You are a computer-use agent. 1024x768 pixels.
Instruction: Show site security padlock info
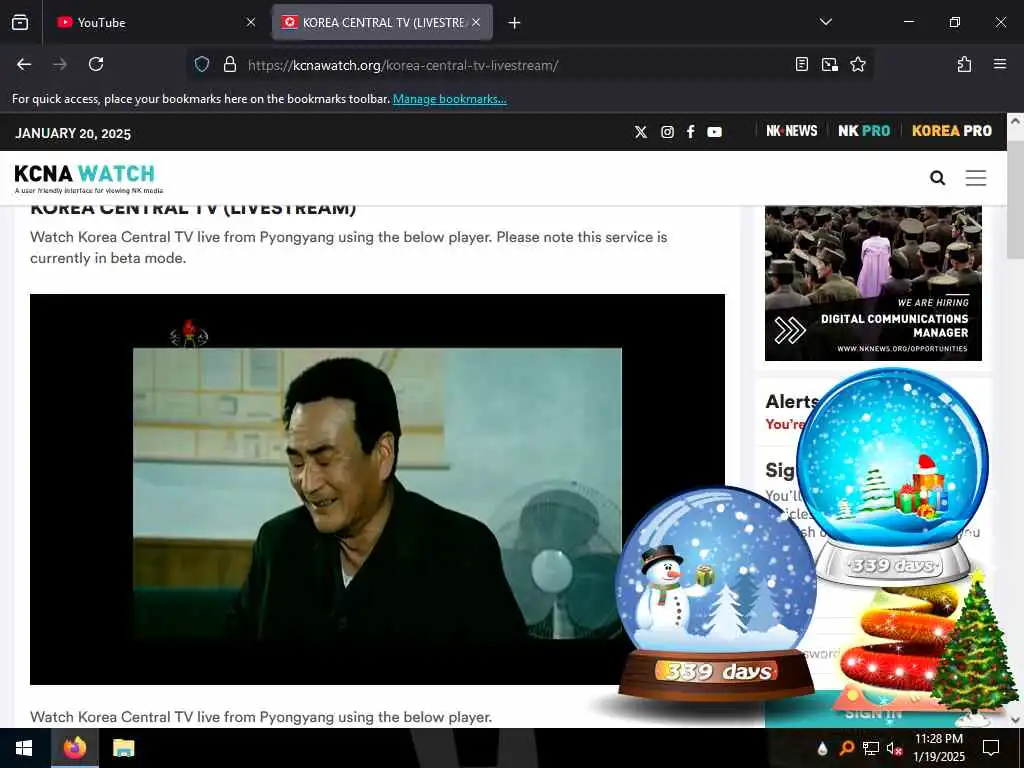[x=229, y=64]
